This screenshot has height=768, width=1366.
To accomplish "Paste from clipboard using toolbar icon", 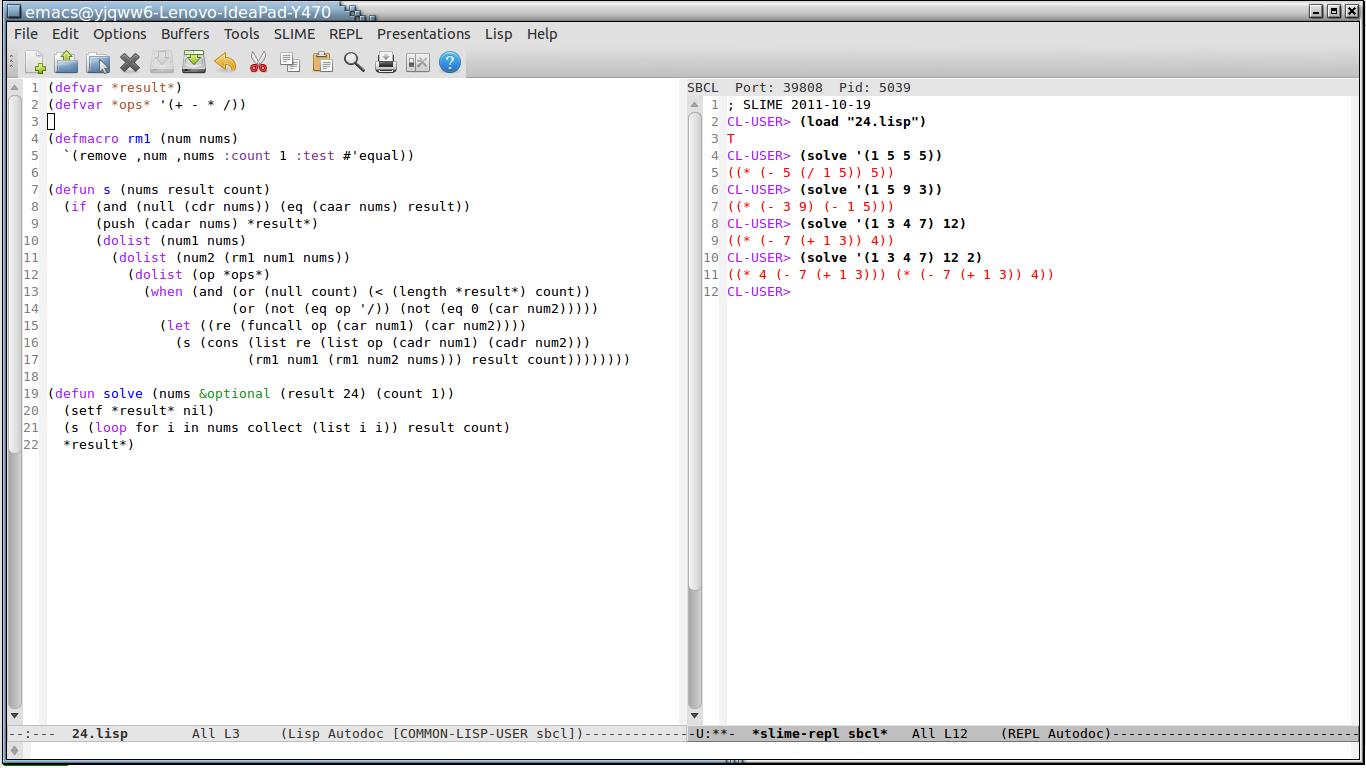I will 322,62.
